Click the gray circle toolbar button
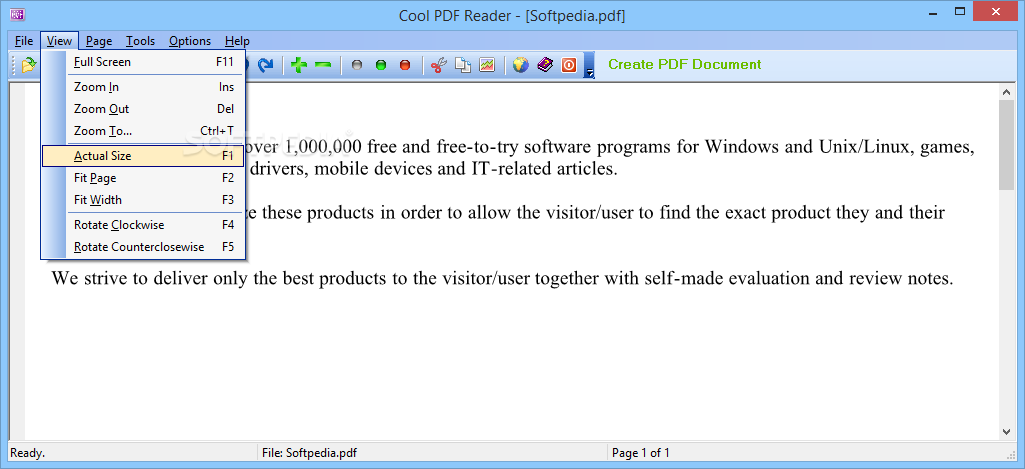Screen dimensions: 1025x469 [x=357, y=65]
